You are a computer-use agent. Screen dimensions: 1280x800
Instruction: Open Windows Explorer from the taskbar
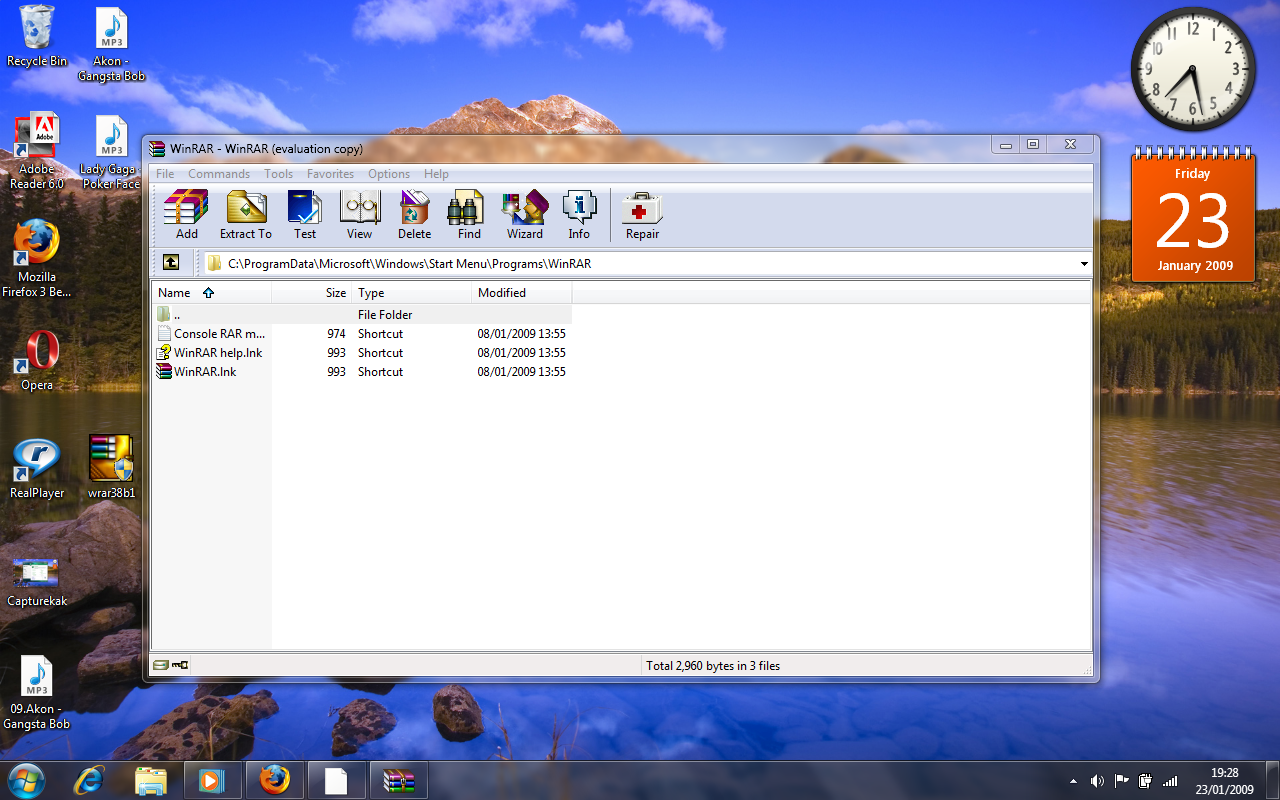pyautogui.click(x=150, y=780)
